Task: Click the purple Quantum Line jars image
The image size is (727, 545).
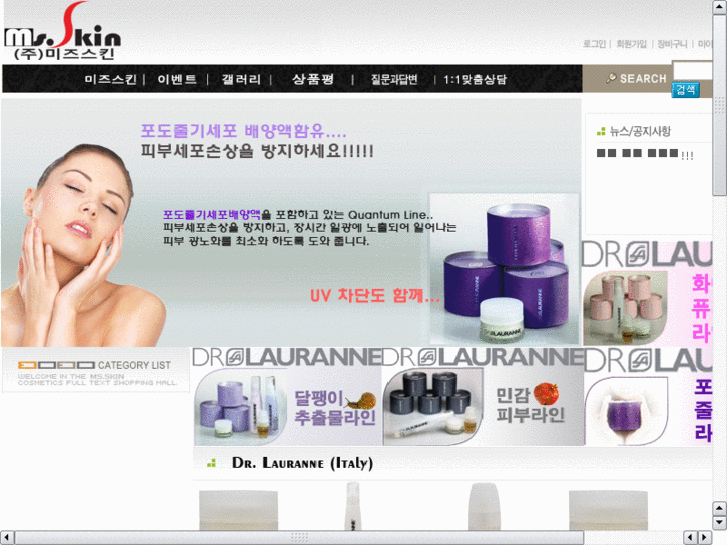Action: [x=504, y=269]
